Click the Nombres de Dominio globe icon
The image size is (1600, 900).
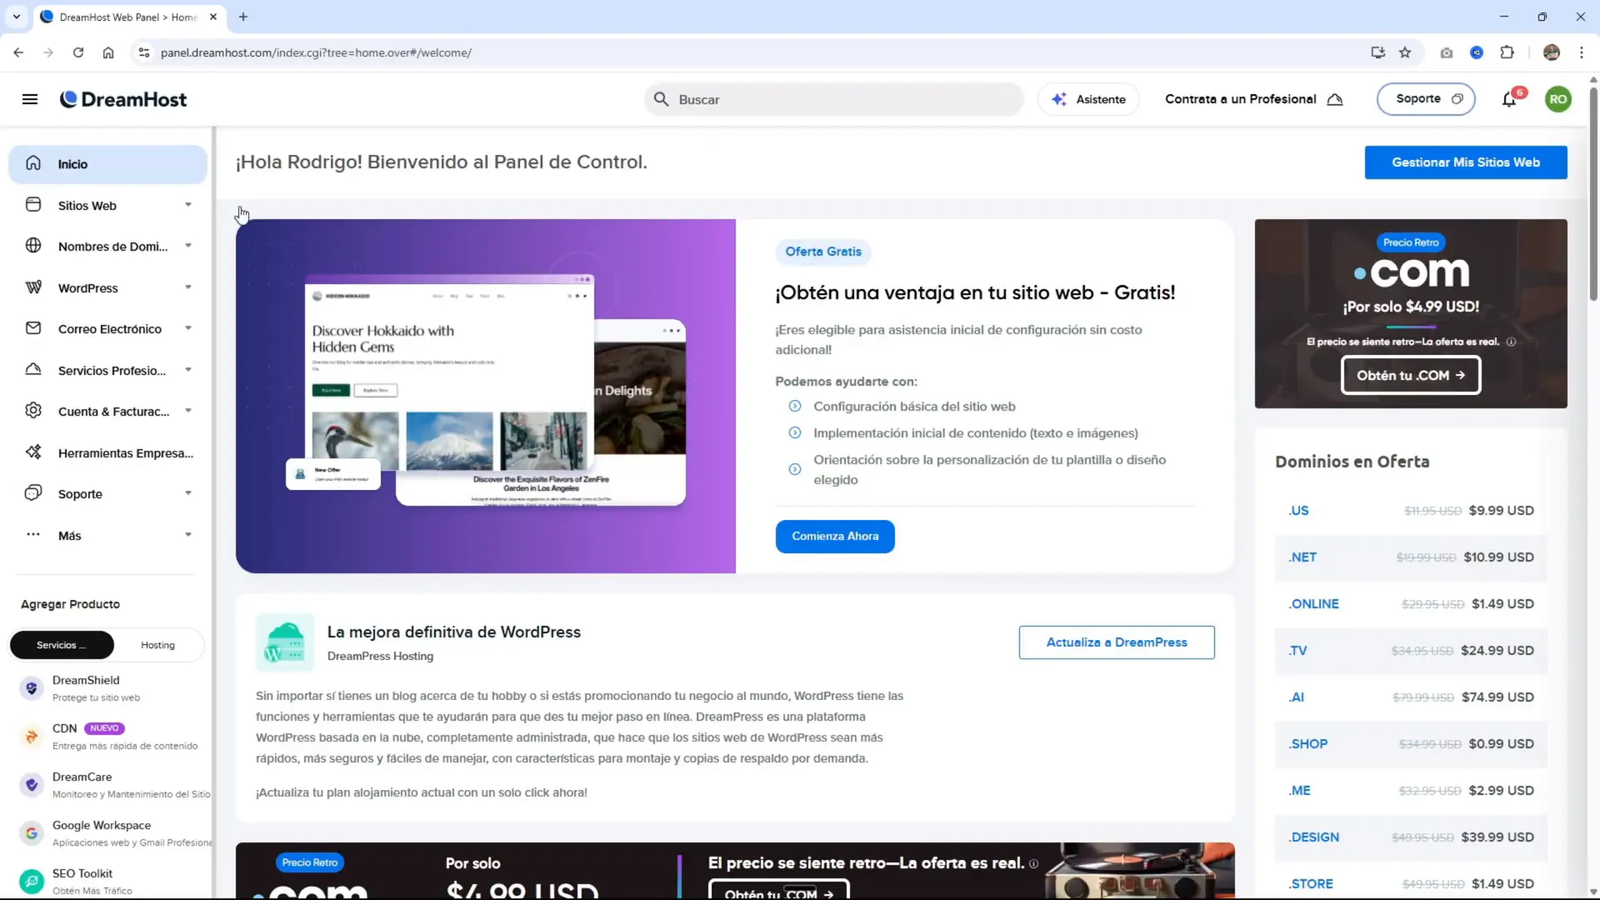(x=33, y=246)
